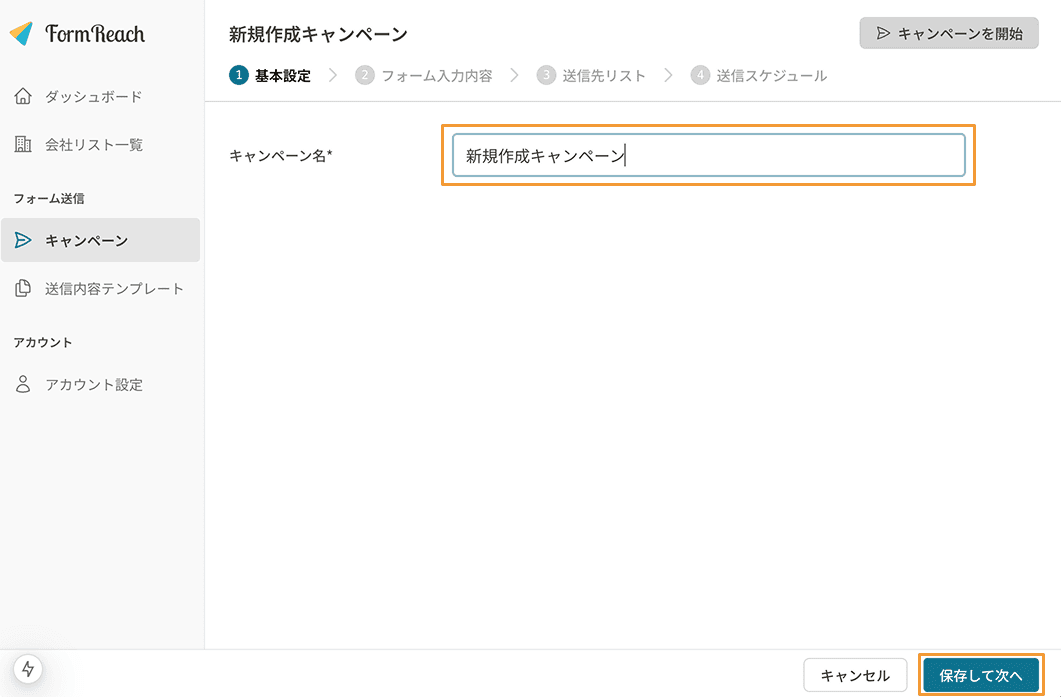The image size is (1061, 697).
Task: Click the step 1 number circle
Action: (239, 75)
